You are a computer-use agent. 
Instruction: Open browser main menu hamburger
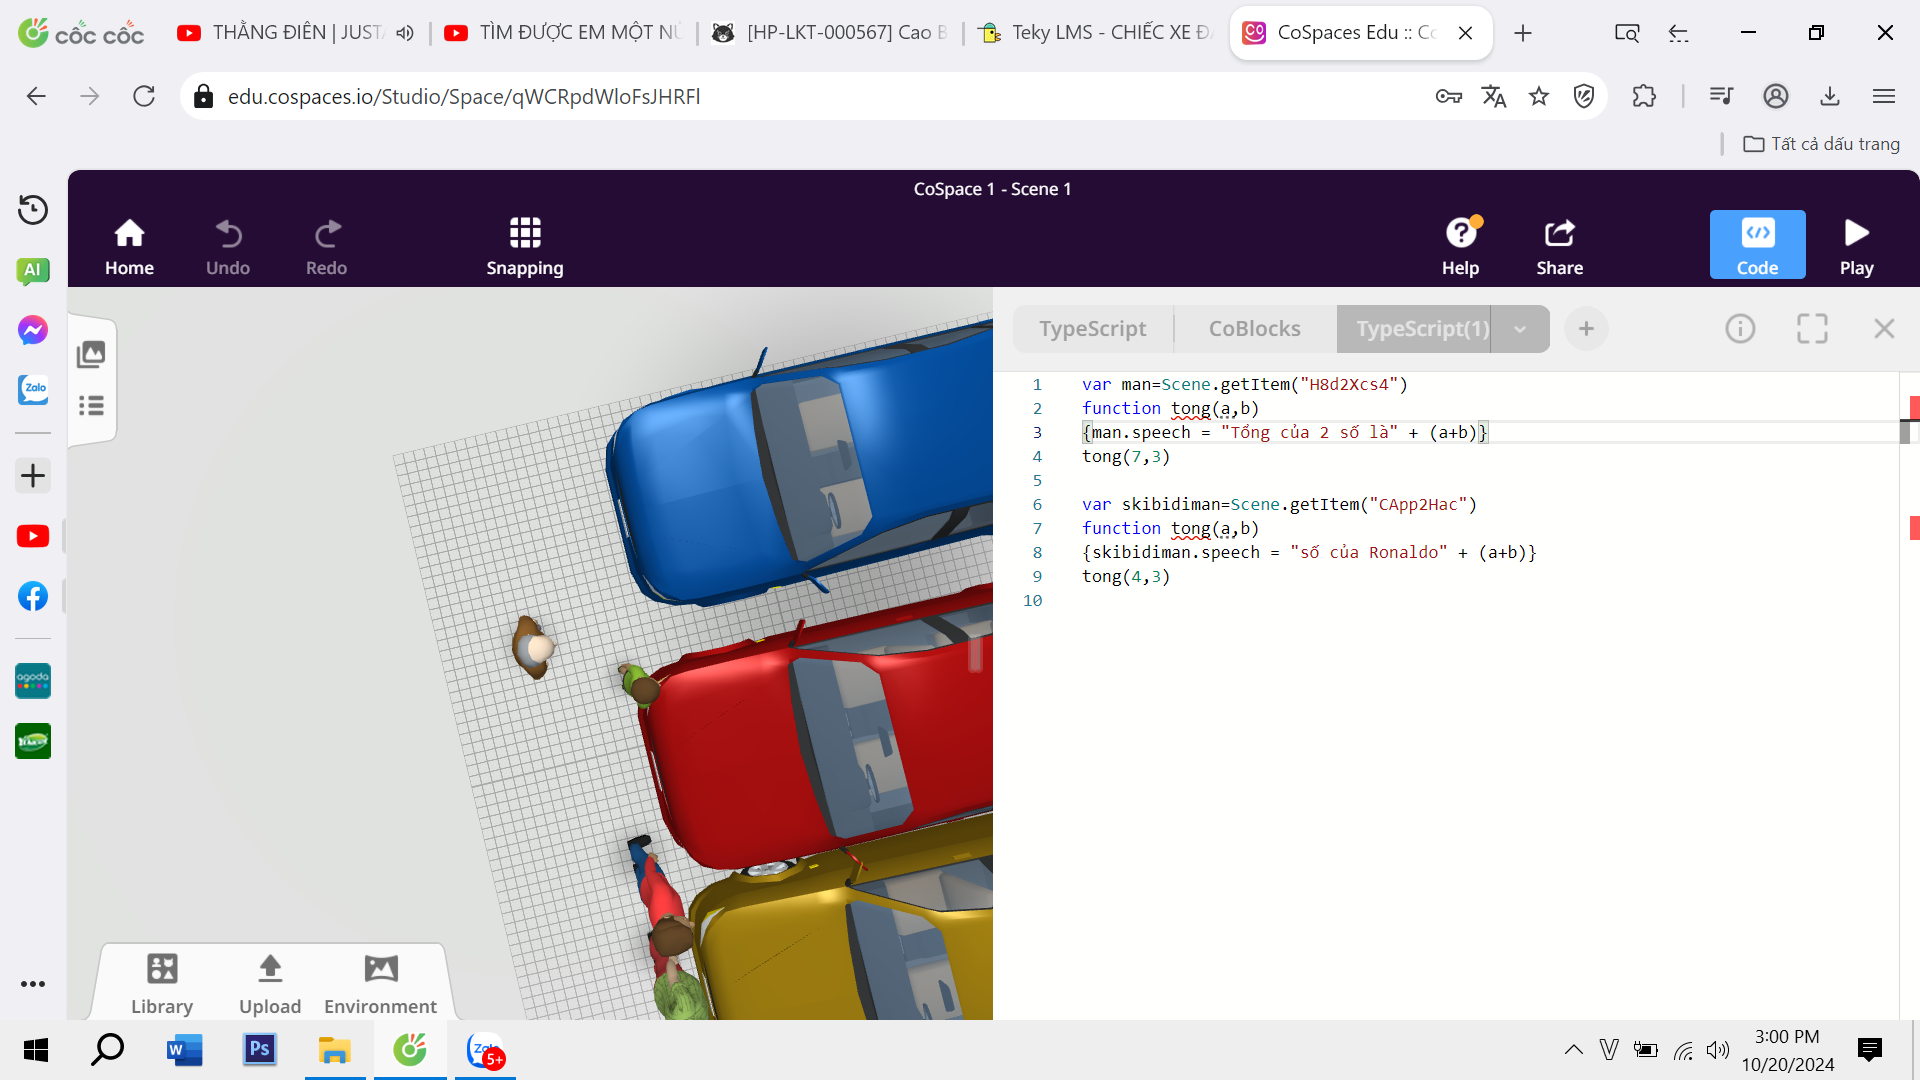[x=1884, y=96]
